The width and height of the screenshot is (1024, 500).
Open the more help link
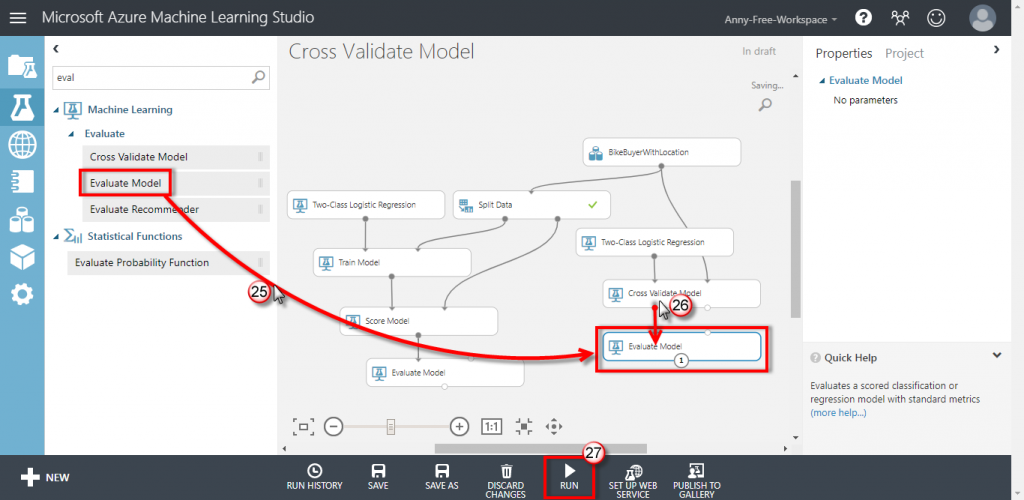tap(838, 413)
